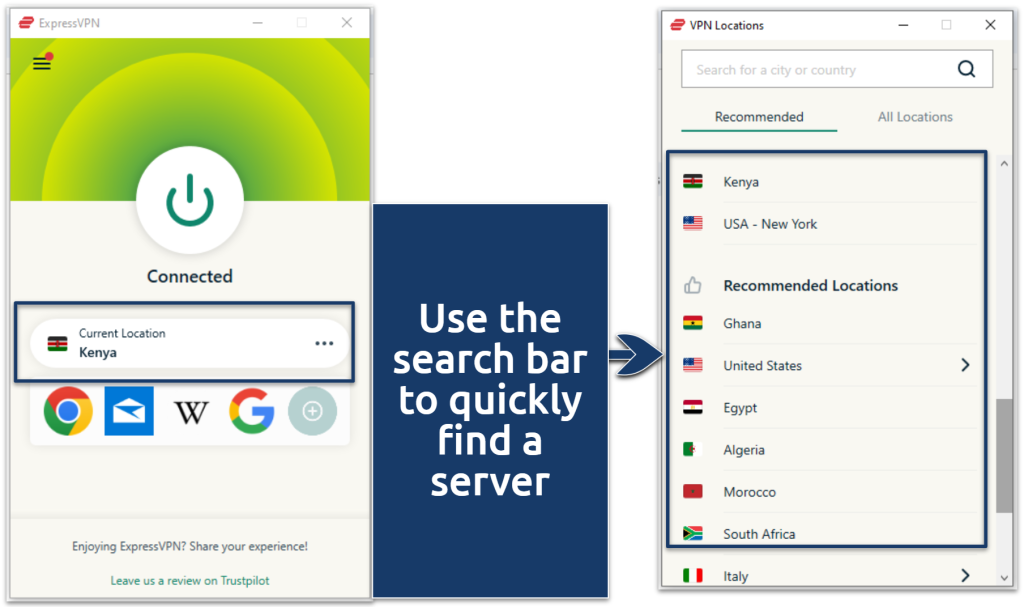Open the ExpressVPN hamburger menu
Image resolution: width=1024 pixels, height=607 pixels.
coord(42,63)
